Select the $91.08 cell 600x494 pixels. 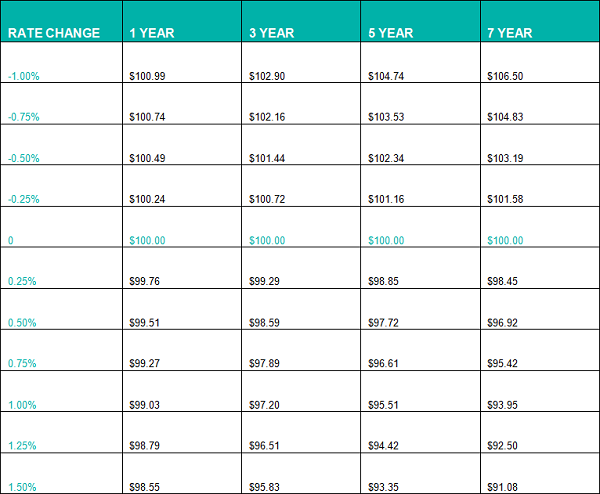tap(503, 486)
